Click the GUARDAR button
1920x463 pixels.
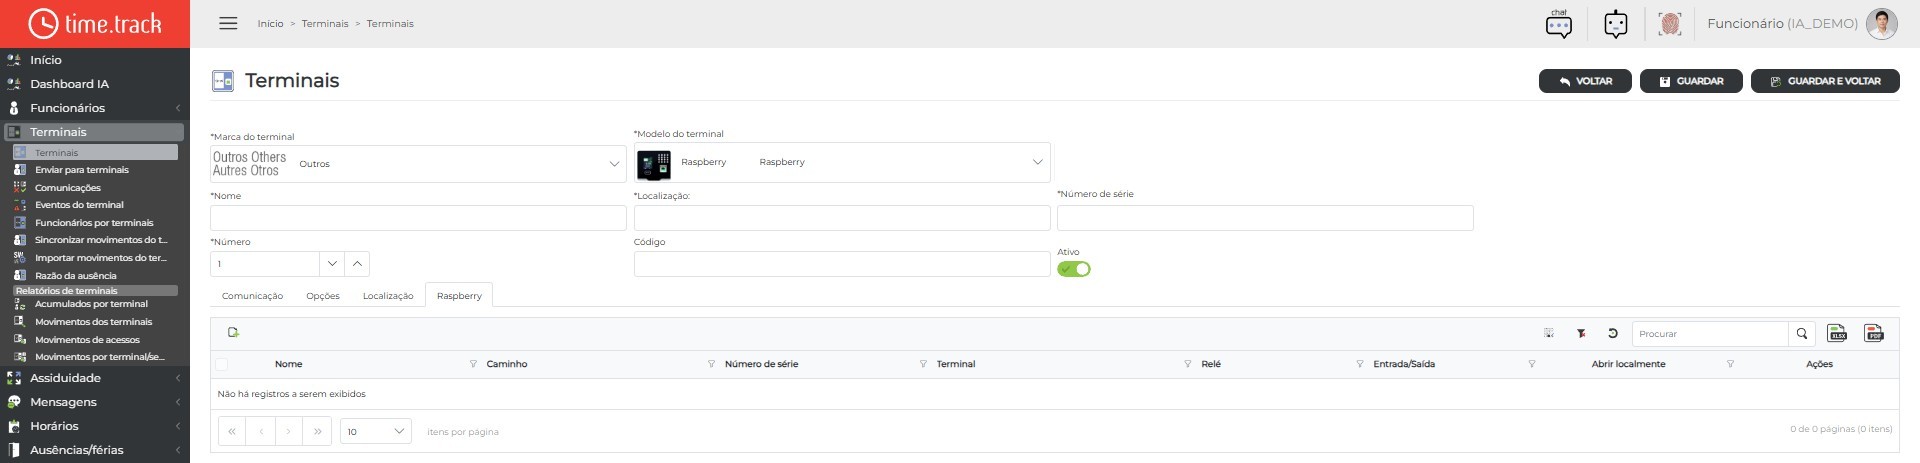[1691, 81]
